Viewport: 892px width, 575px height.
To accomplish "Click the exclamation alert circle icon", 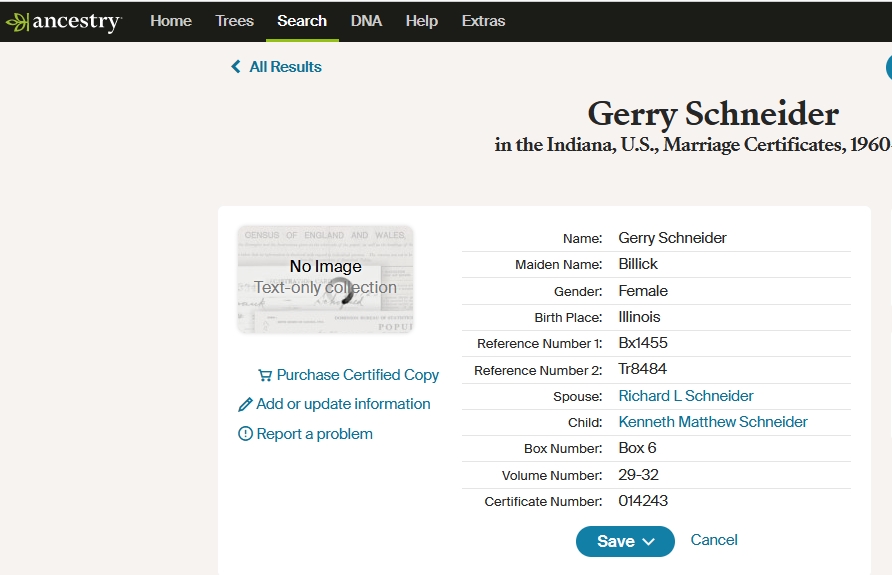I will [245, 434].
